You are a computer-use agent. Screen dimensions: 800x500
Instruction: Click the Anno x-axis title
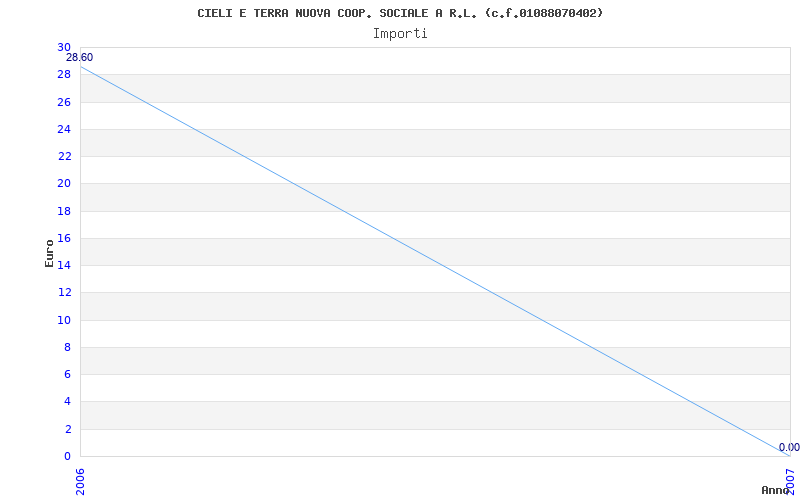775,490
